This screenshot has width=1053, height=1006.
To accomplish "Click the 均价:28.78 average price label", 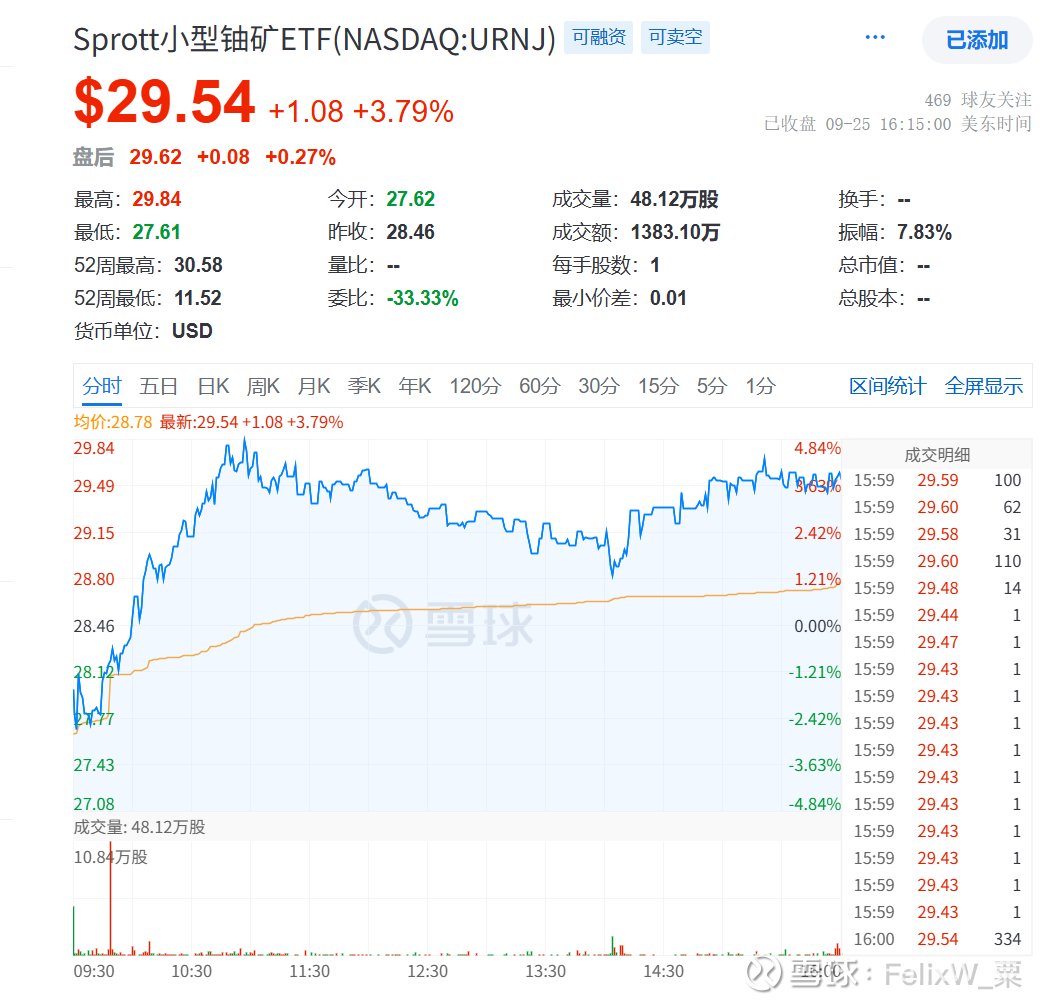I will point(113,422).
